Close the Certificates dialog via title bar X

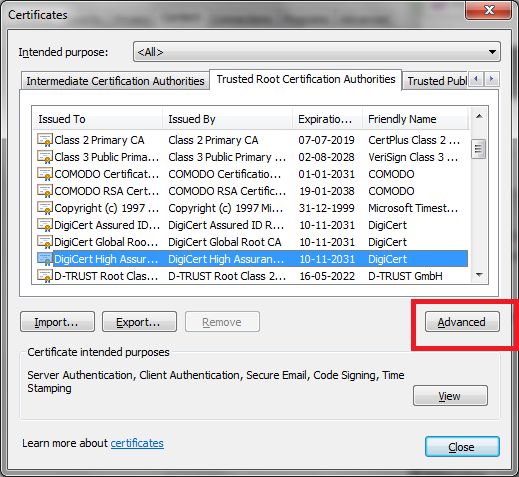[x=489, y=11]
